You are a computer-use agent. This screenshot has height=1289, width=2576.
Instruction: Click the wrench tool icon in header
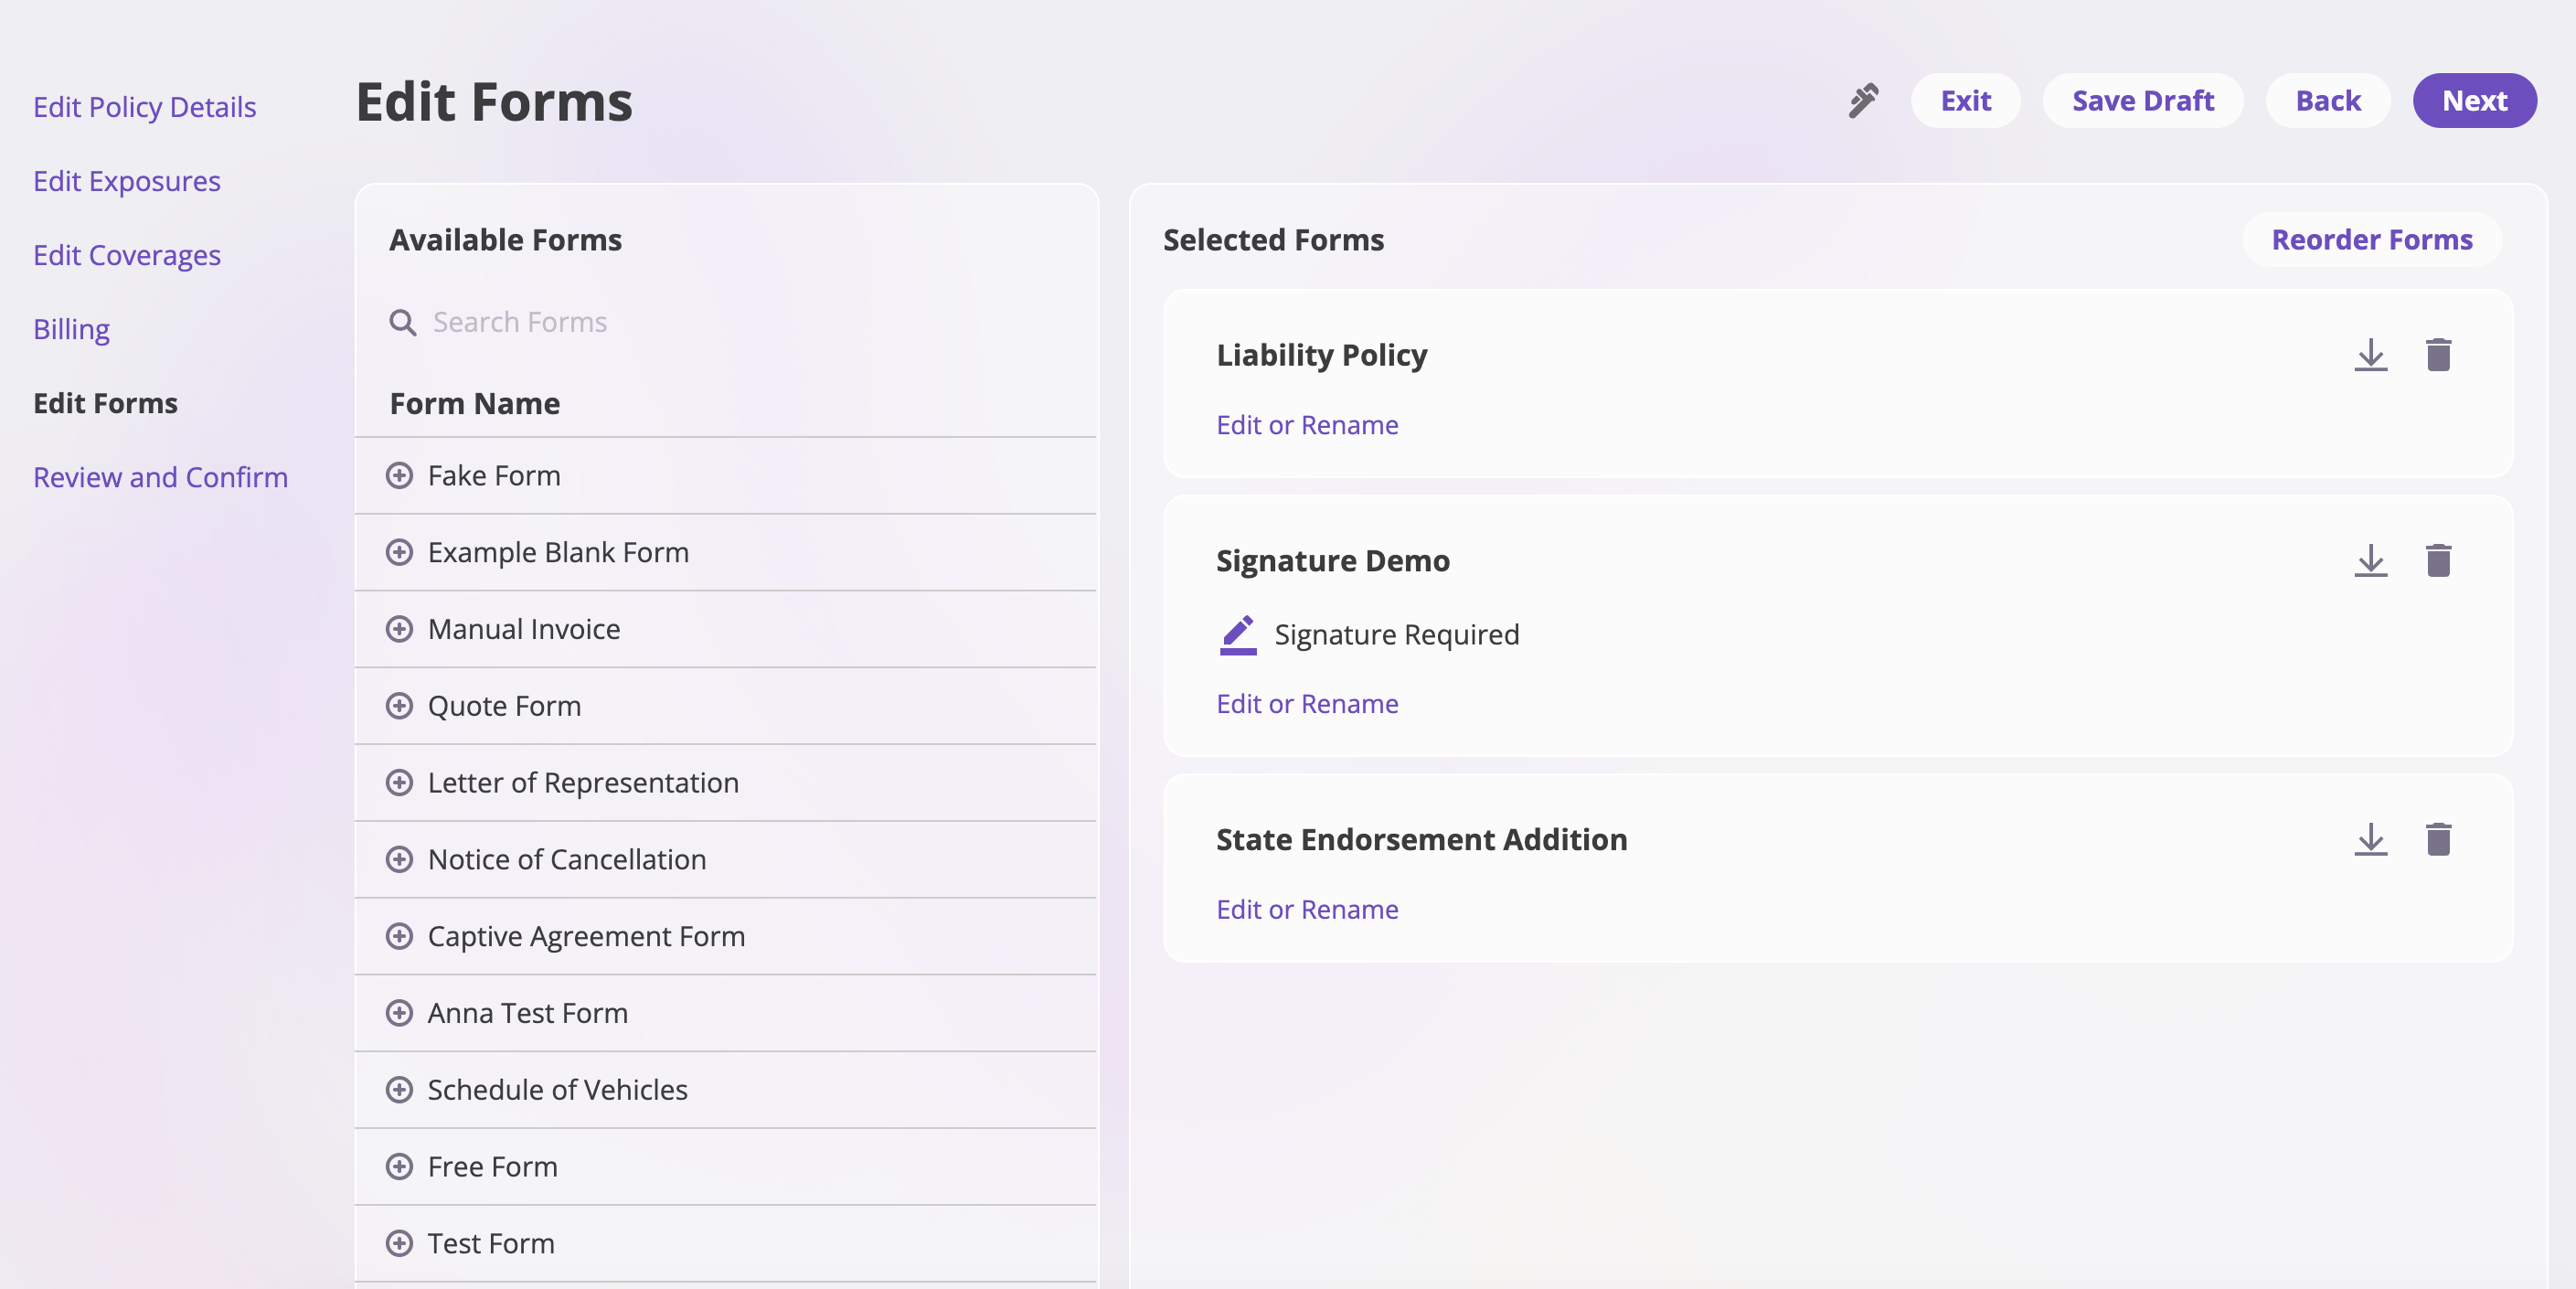pyautogui.click(x=1863, y=101)
